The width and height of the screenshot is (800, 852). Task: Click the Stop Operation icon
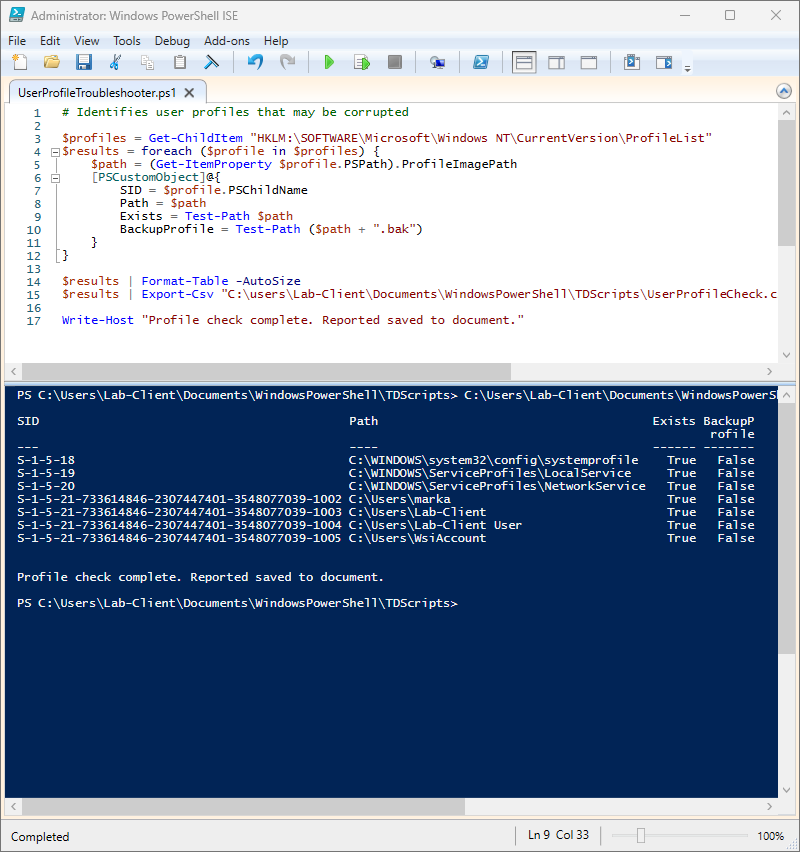394,61
